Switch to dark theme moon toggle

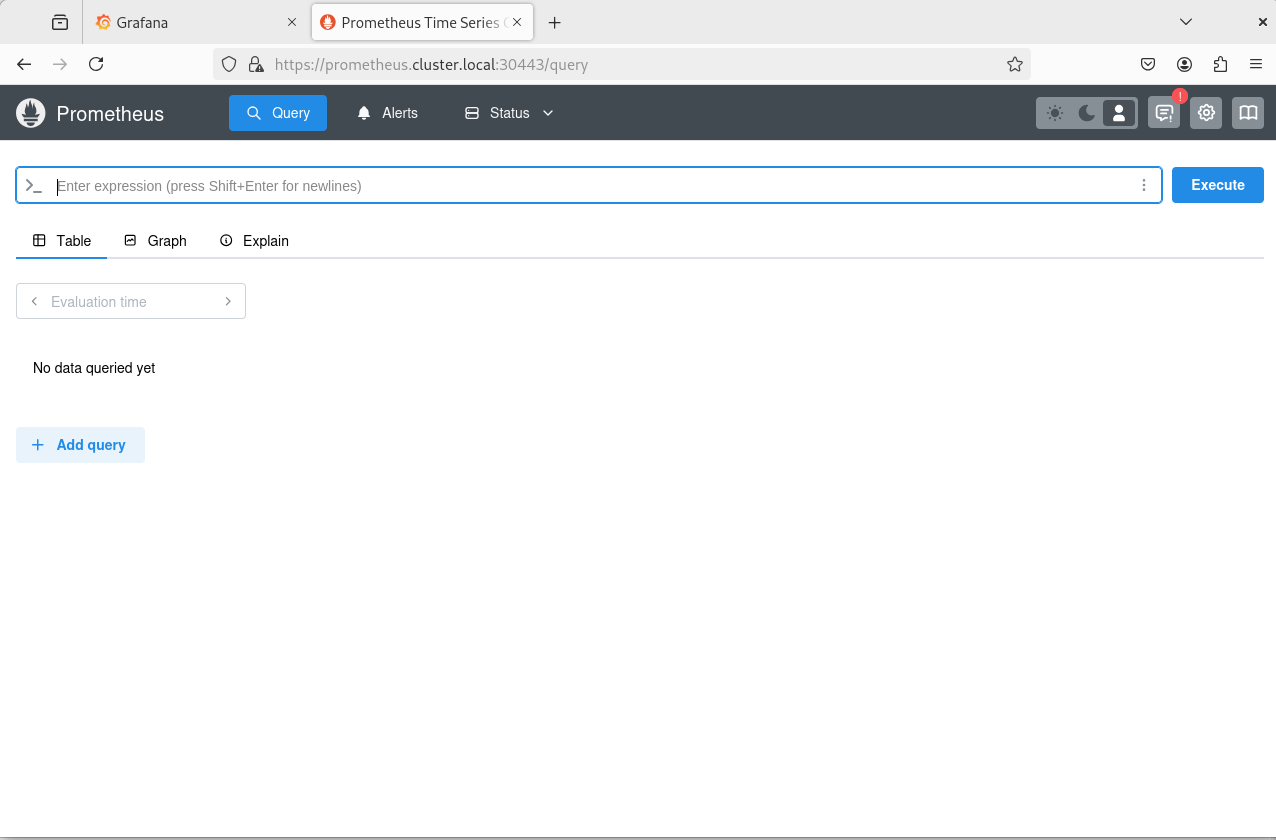click(1087, 113)
